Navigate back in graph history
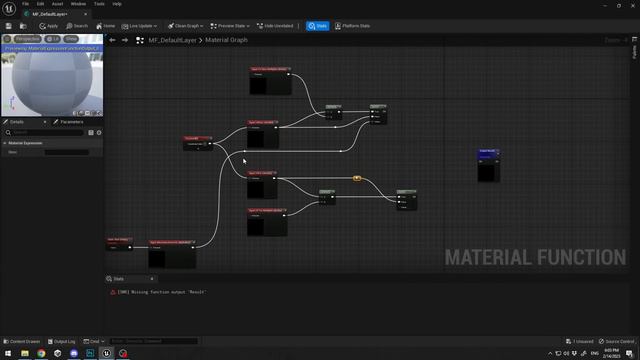Image resolution: width=640 pixels, height=360 pixels. (112, 40)
